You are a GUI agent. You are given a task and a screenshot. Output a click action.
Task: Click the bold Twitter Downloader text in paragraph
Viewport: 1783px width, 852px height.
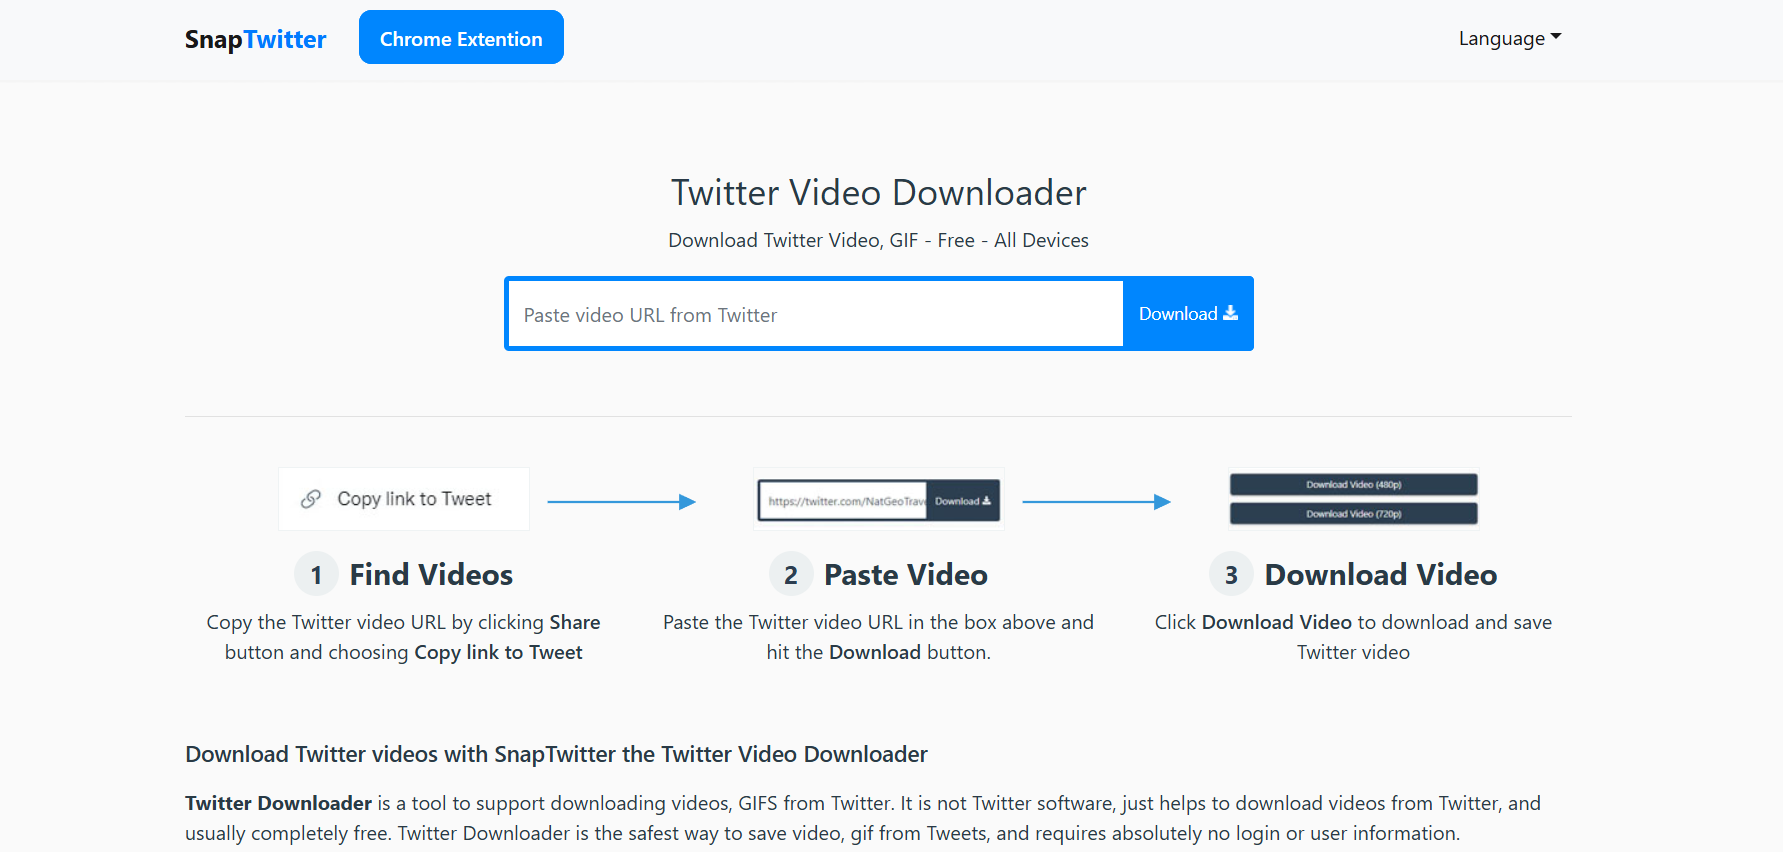[x=278, y=803]
